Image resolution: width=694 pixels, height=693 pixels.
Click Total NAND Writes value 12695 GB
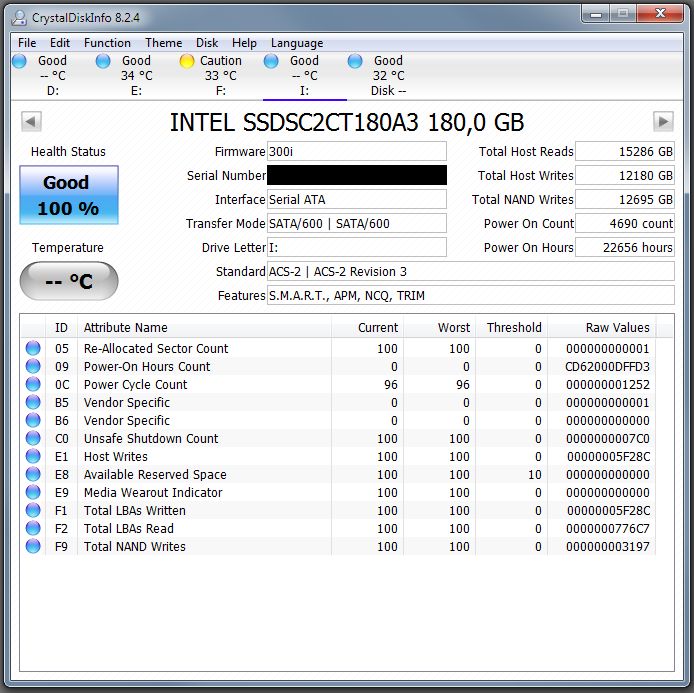pos(625,199)
